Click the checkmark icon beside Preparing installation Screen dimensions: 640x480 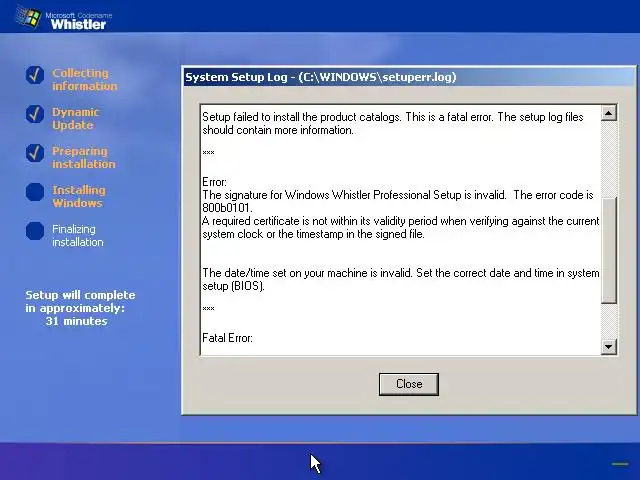[x=35, y=153]
